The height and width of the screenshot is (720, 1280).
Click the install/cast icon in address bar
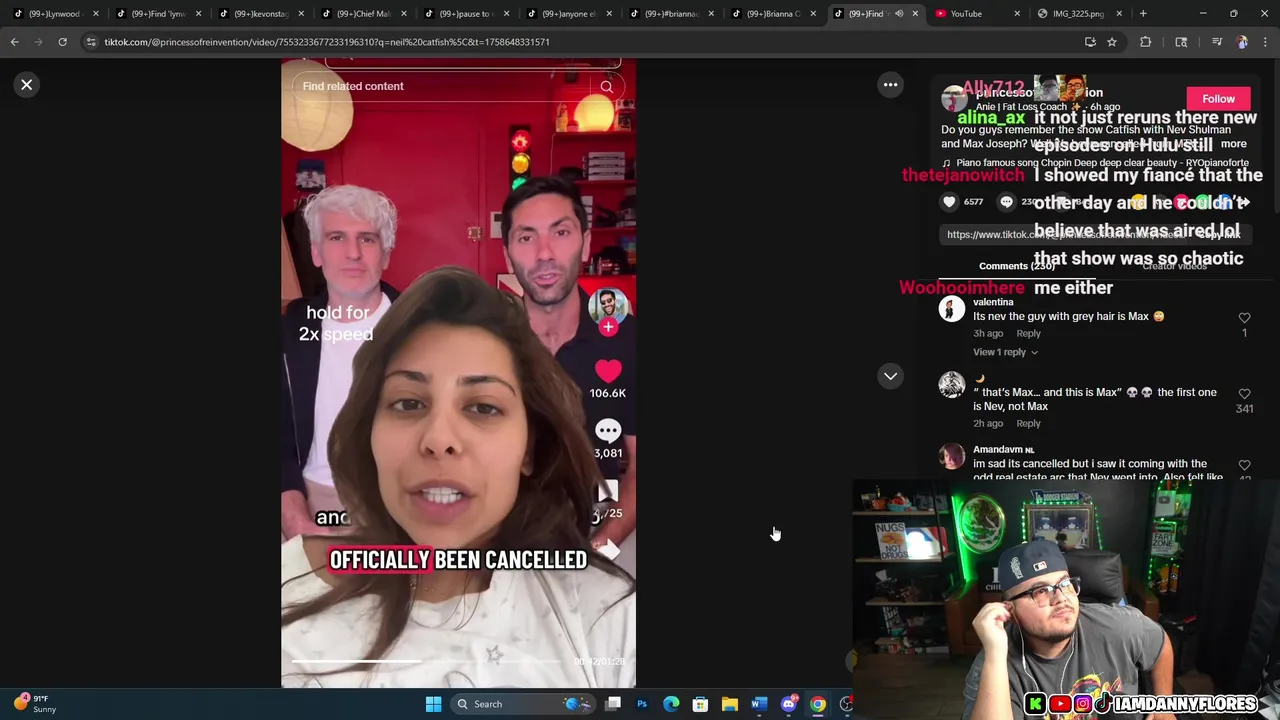[x=1090, y=42]
